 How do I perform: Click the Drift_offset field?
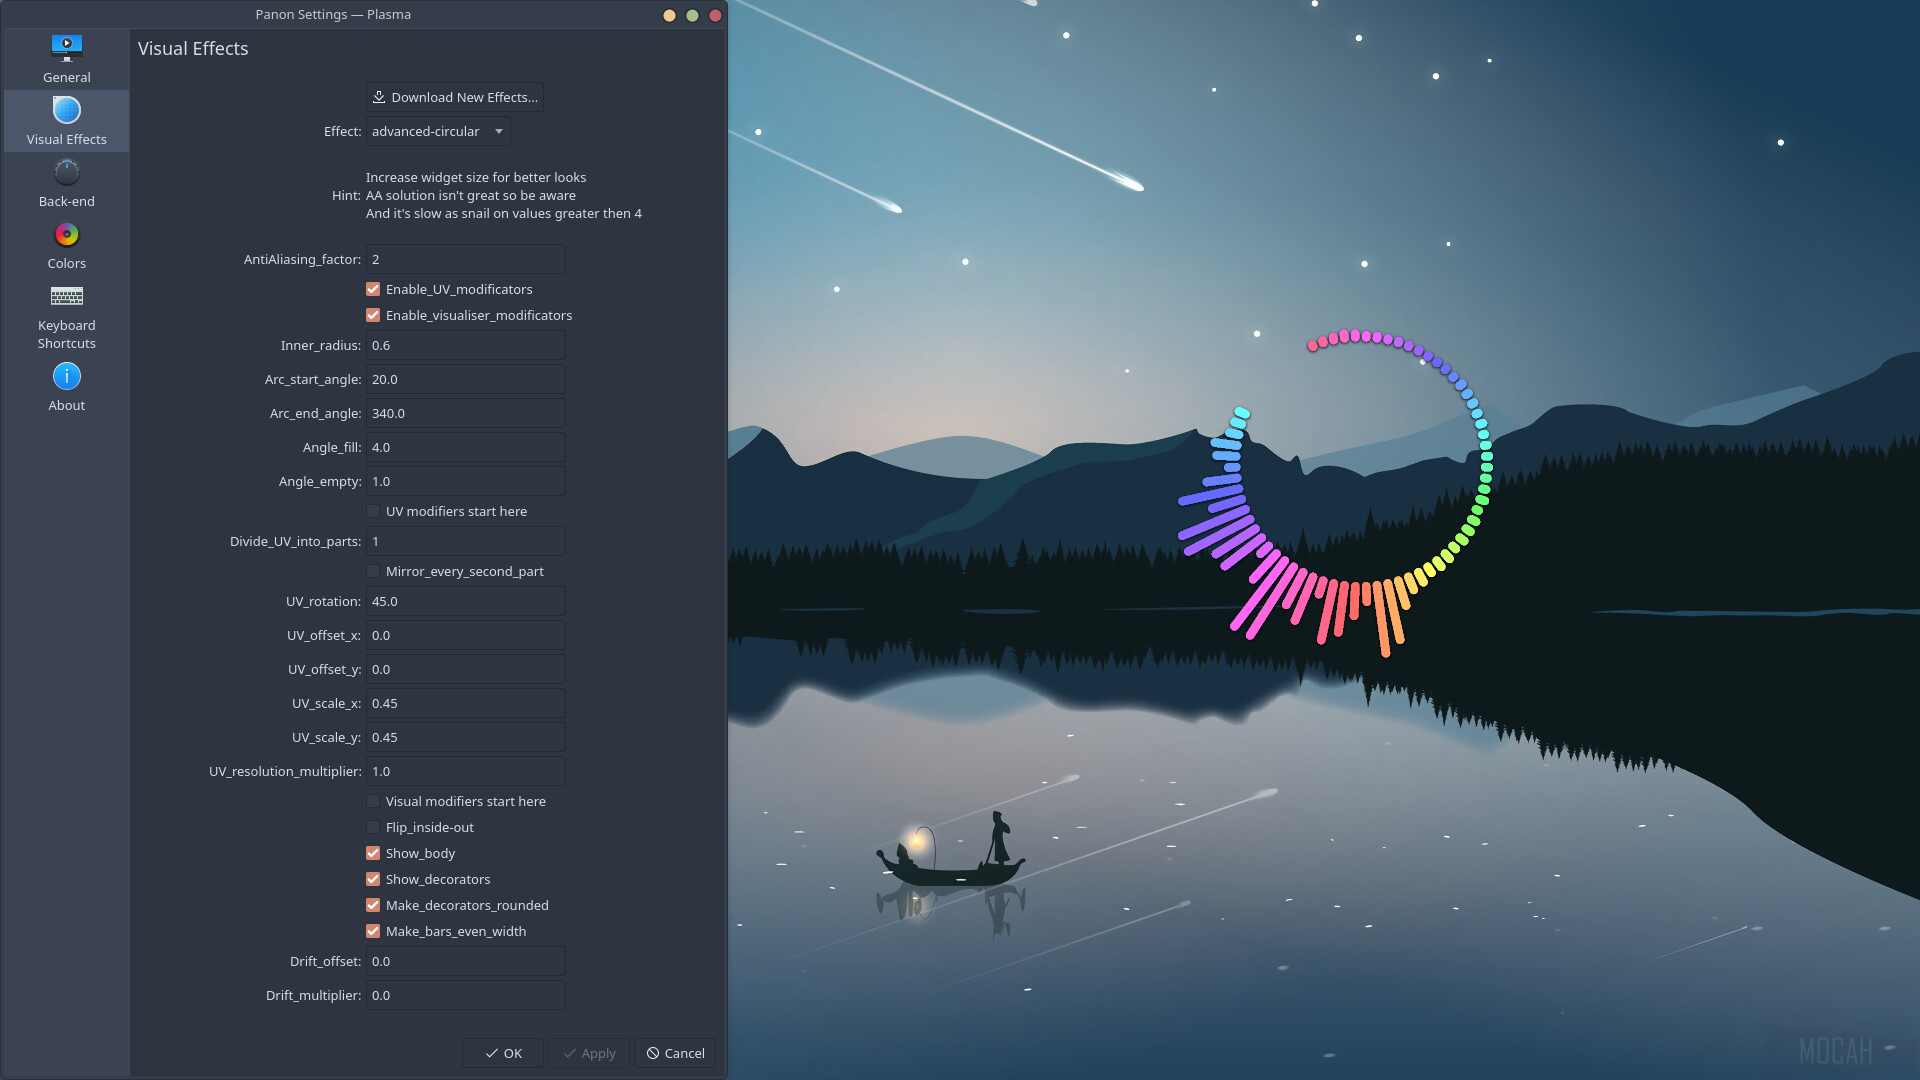465,961
